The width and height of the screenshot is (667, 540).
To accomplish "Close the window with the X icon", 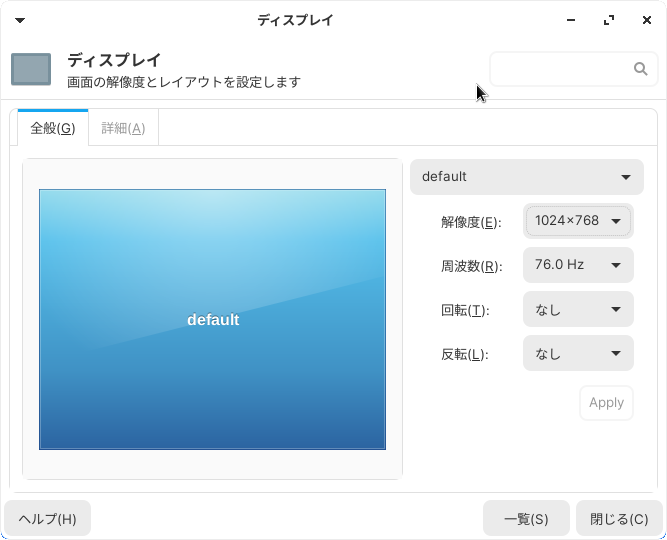I will [x=647, y=20].
